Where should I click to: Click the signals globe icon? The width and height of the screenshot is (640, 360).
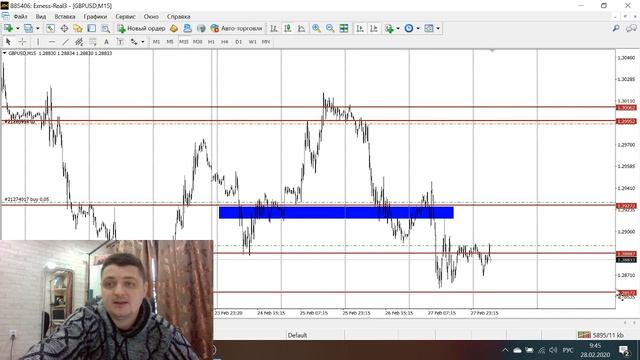click(x=201, y=28)
